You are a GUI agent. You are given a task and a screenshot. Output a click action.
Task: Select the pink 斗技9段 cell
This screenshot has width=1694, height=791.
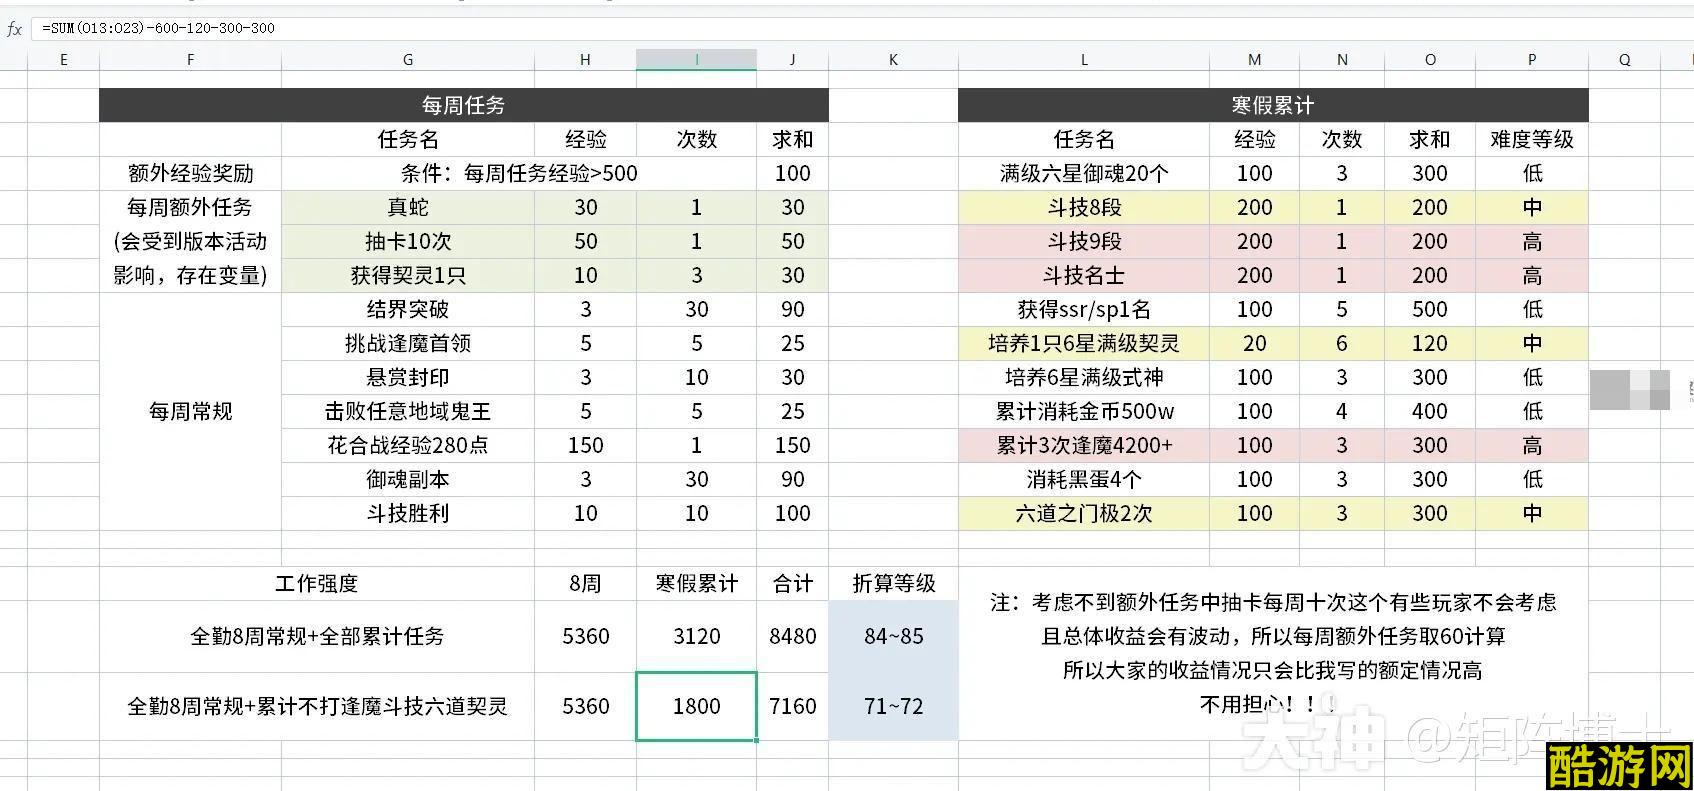(x=1084, y=241)
